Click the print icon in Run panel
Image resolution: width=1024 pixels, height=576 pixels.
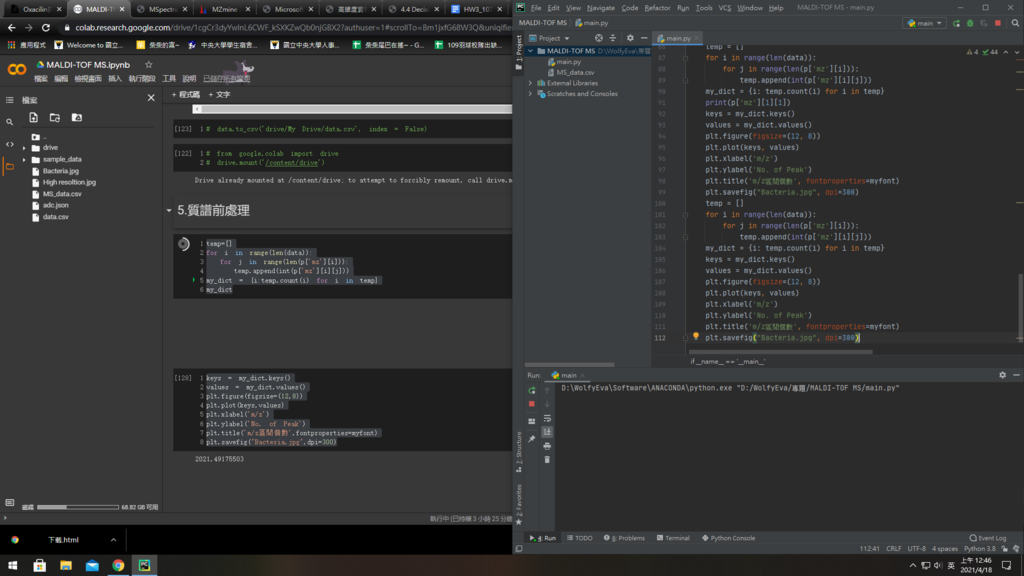(547, 446)
